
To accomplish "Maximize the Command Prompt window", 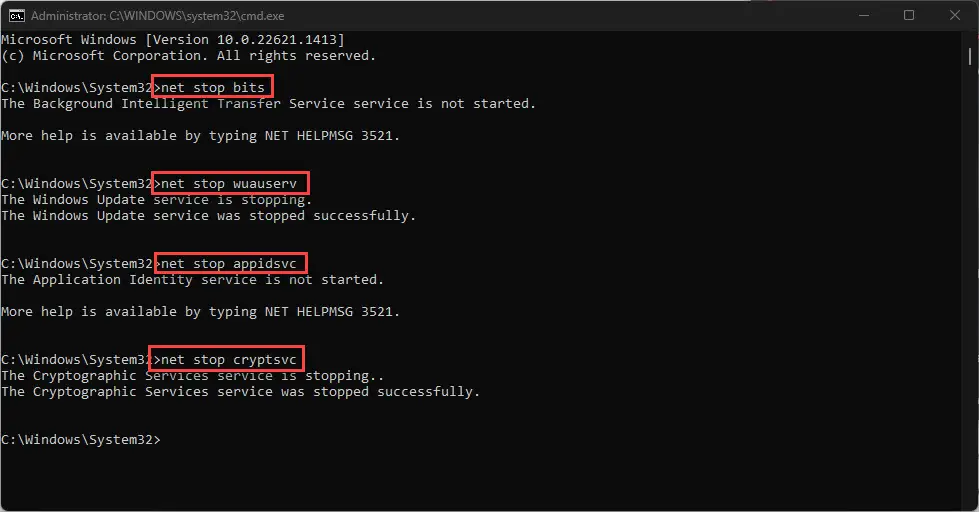I will click(909, 16).
